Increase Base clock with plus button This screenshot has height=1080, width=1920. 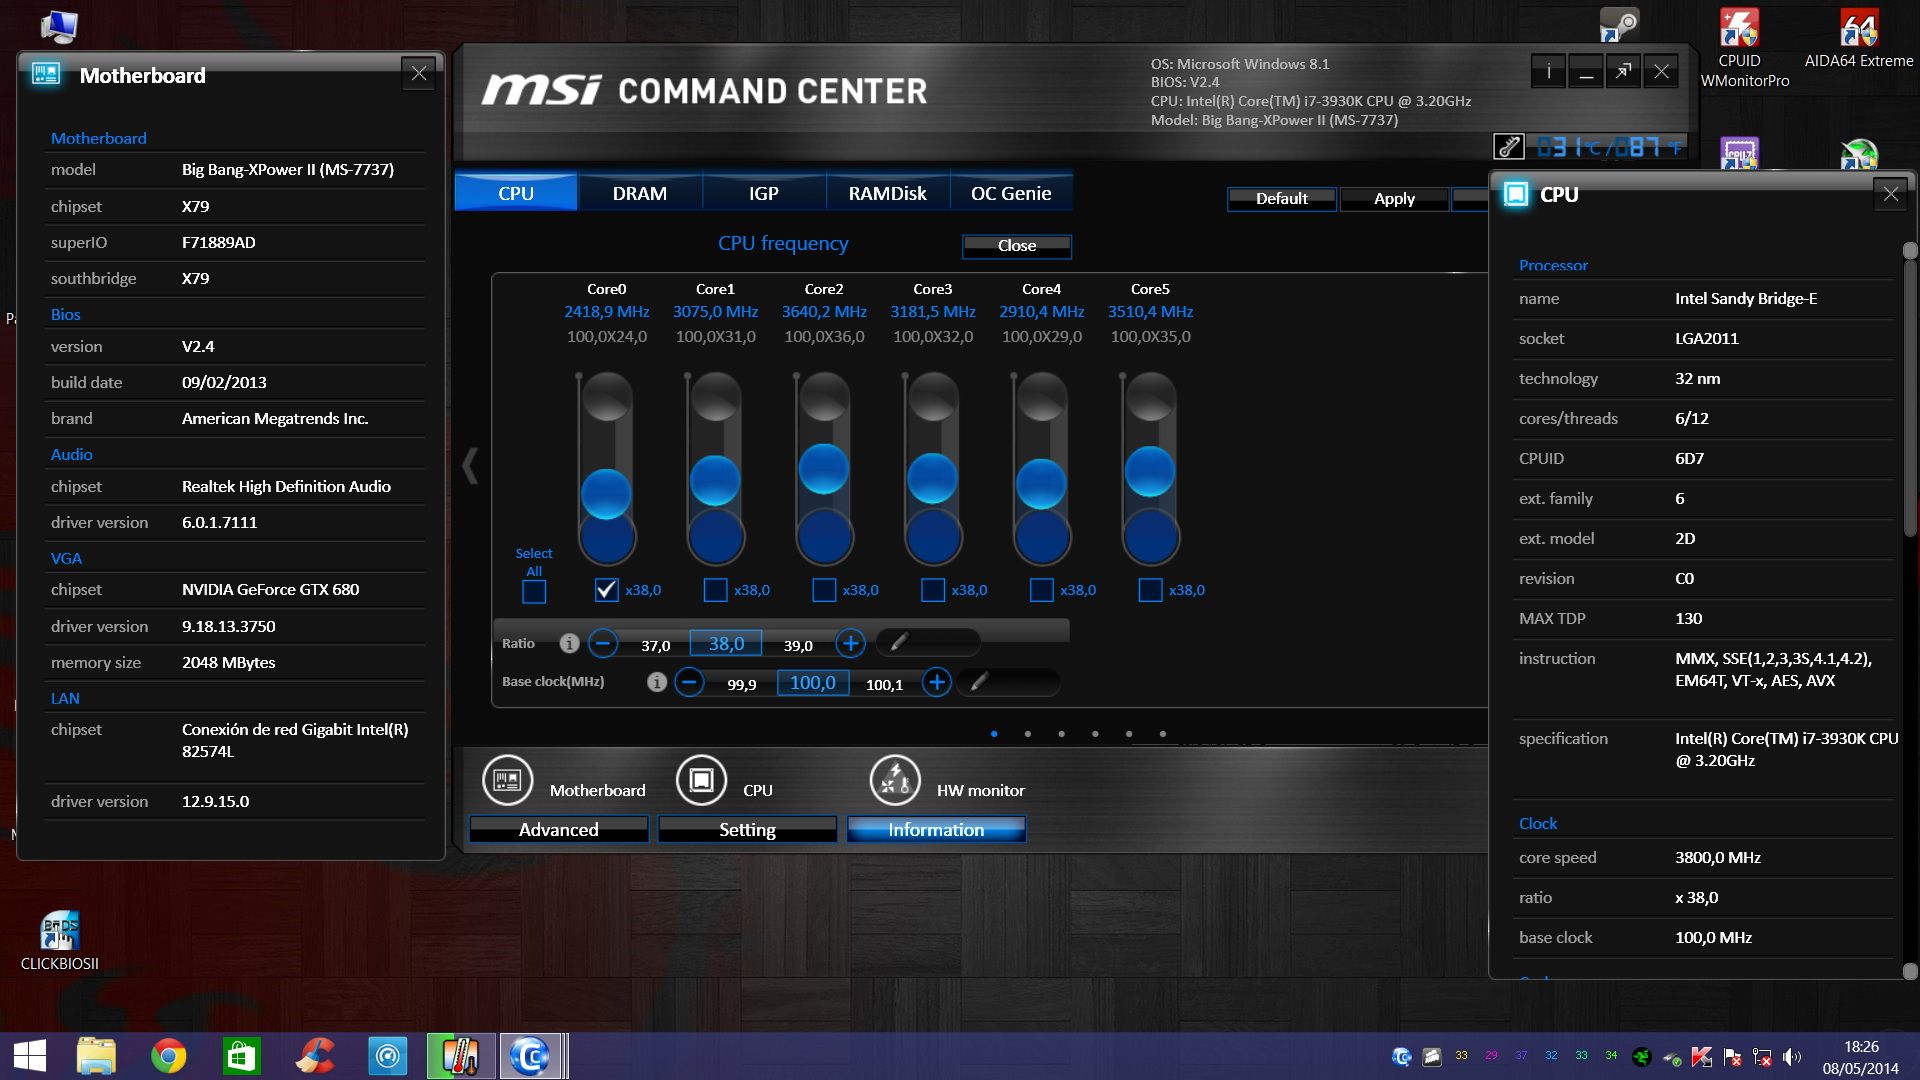(x=936, y=683)
